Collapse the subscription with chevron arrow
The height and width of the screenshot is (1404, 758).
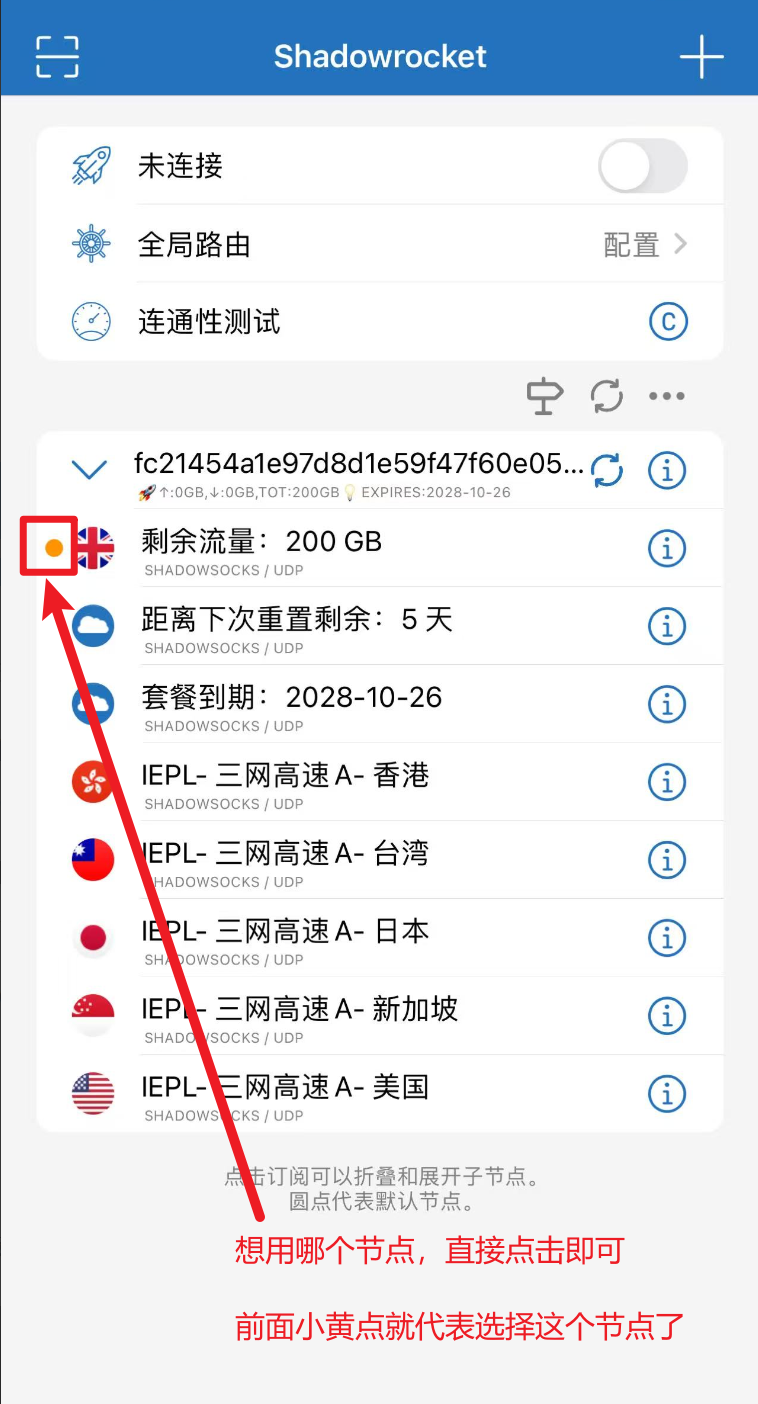click(x=90, y=468)
